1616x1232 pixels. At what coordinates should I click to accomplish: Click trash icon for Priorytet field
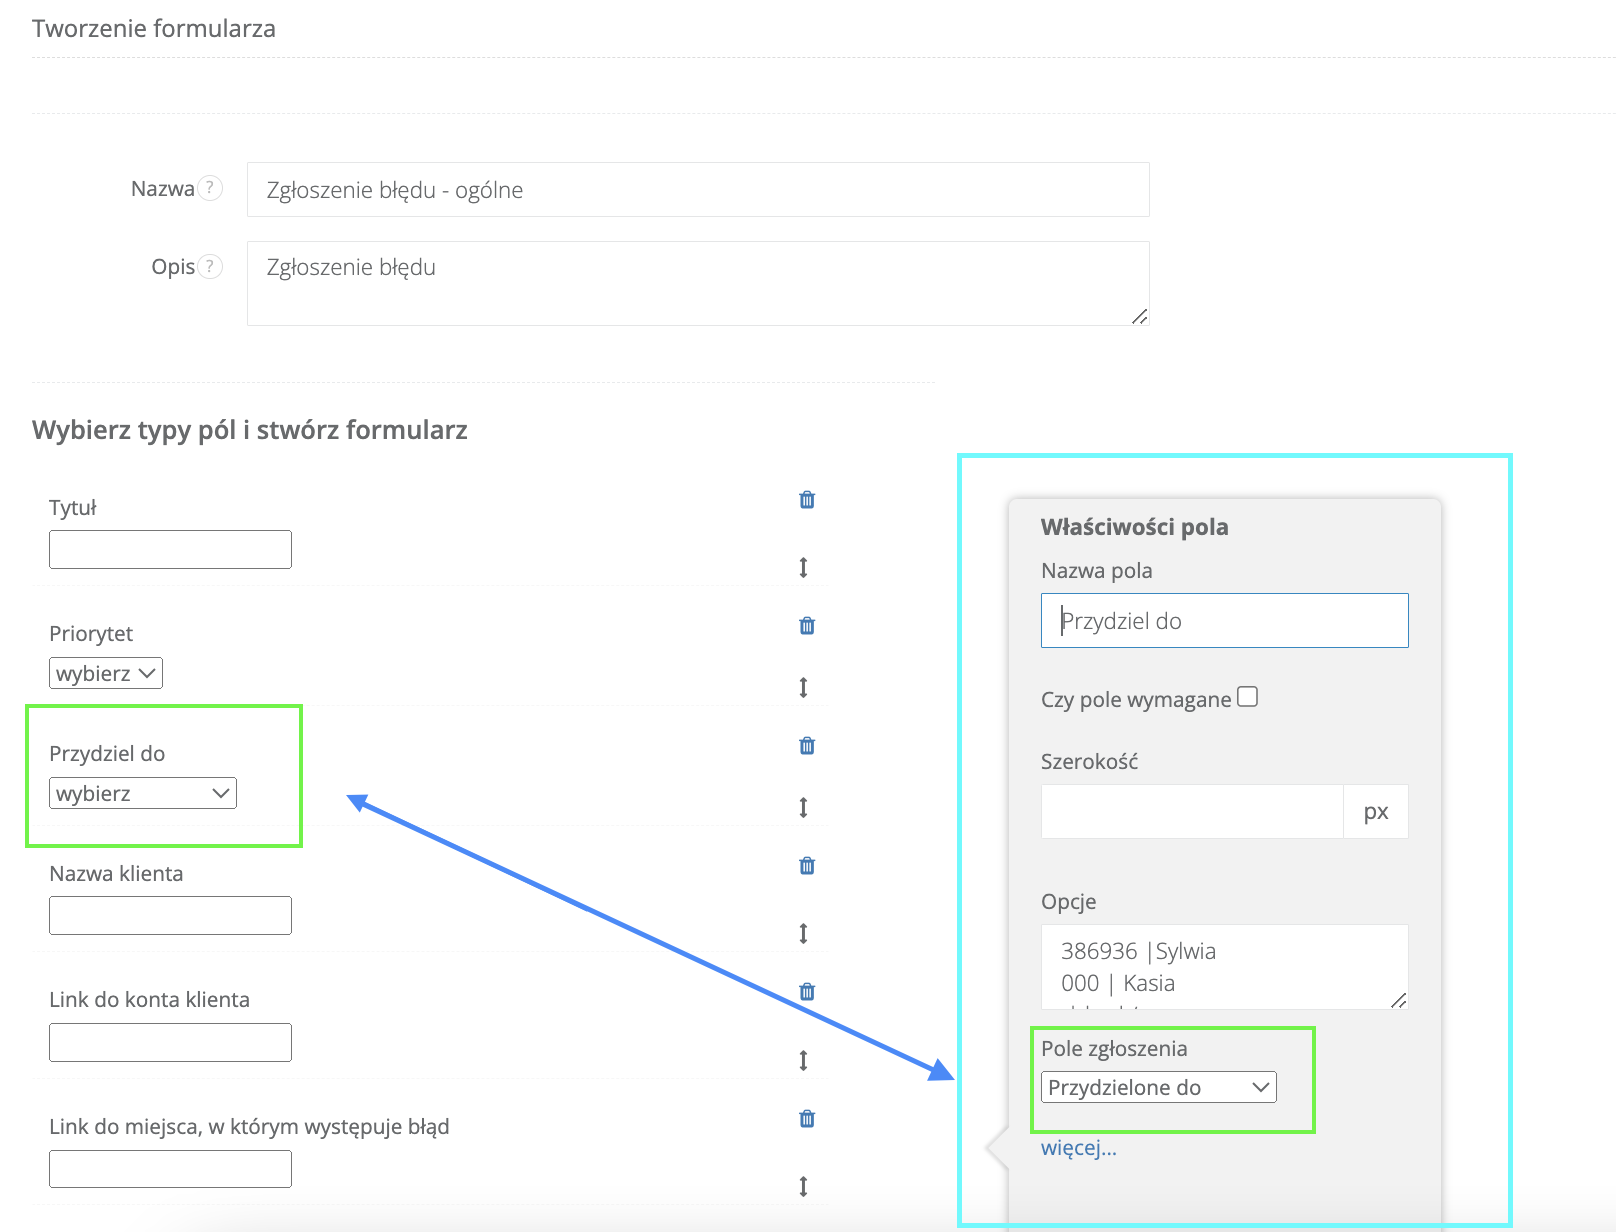click(807, 626)
